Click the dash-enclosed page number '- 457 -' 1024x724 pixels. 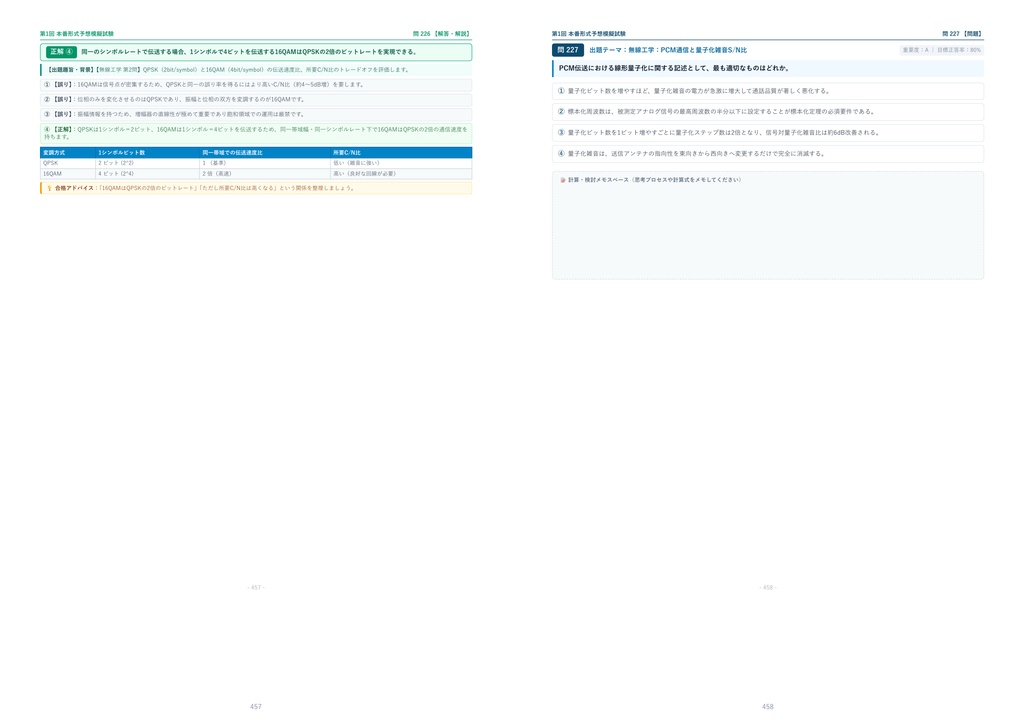pyautogui.click(x=256, y=588)
